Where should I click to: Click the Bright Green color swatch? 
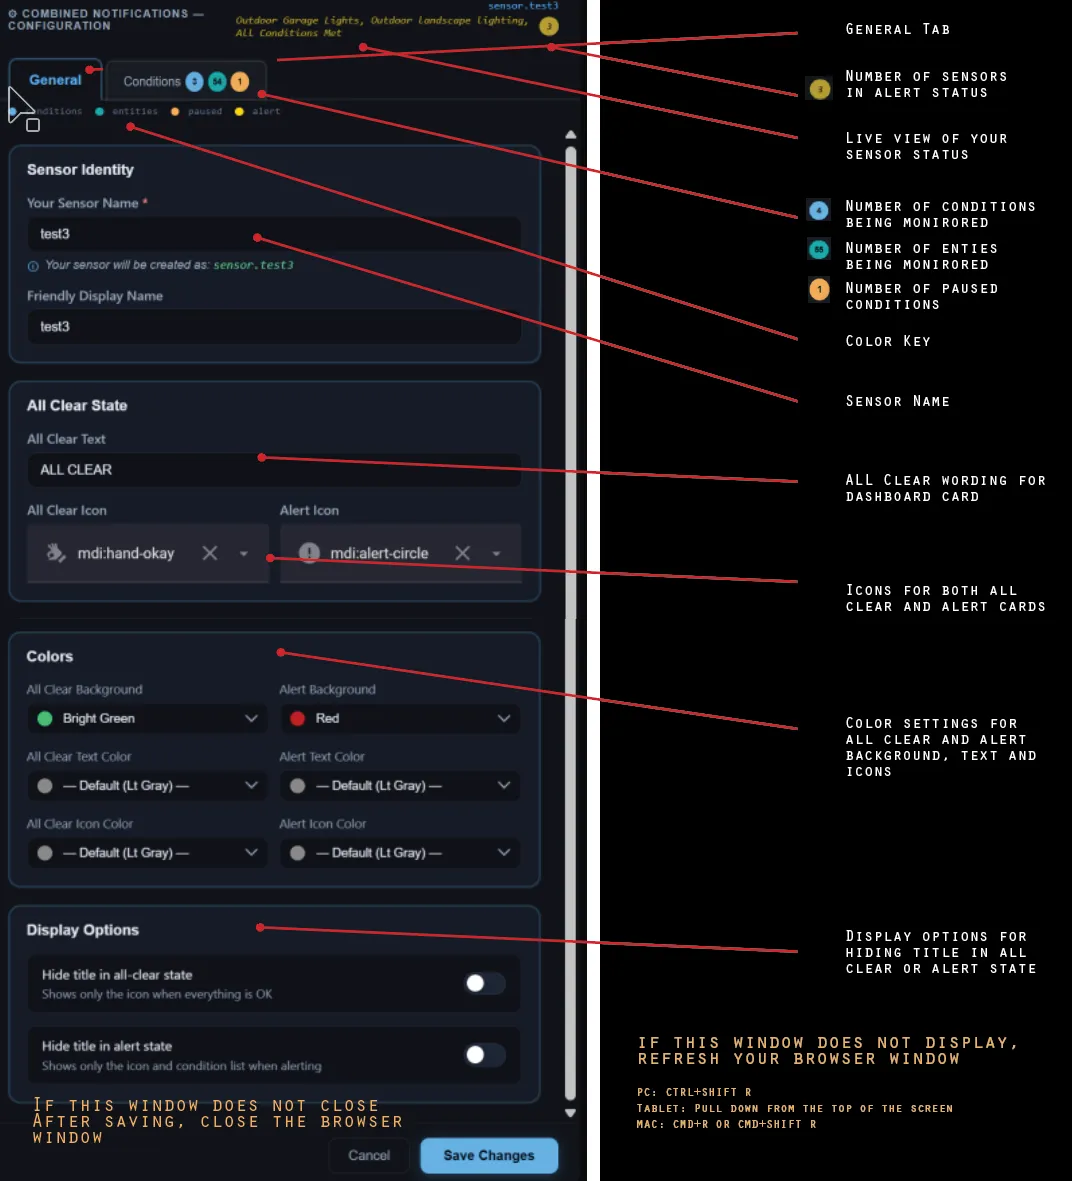45,719
